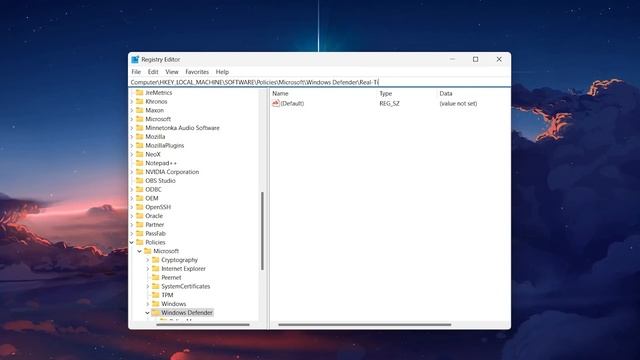Select the Windows key label under Policies
This screenshot has width=640, height=360.
point(173,304)
